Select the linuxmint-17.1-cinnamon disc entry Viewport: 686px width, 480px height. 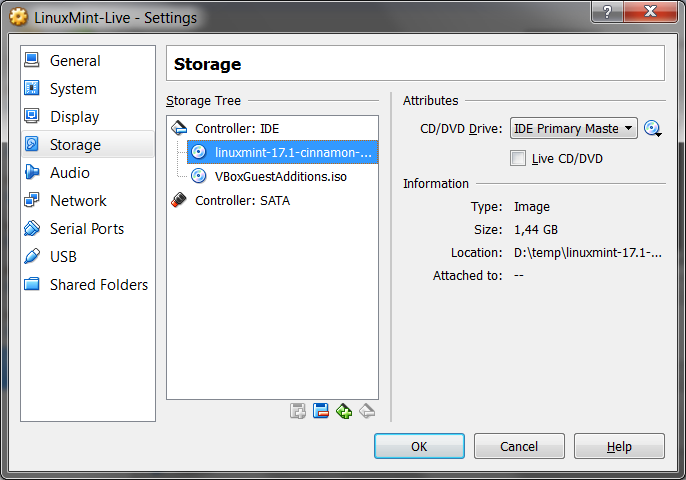283,152
